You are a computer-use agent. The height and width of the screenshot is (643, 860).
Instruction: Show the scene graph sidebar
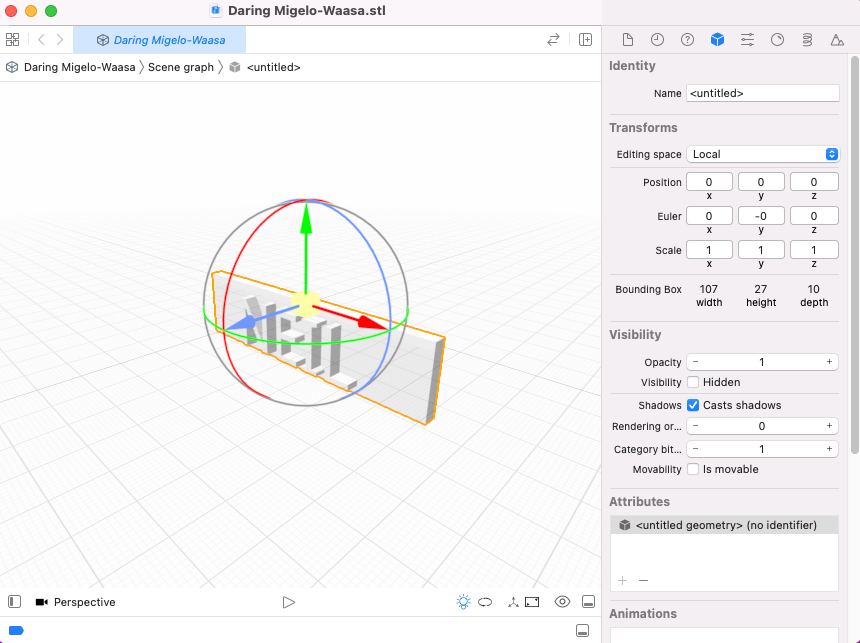click(x=14, y=602)
